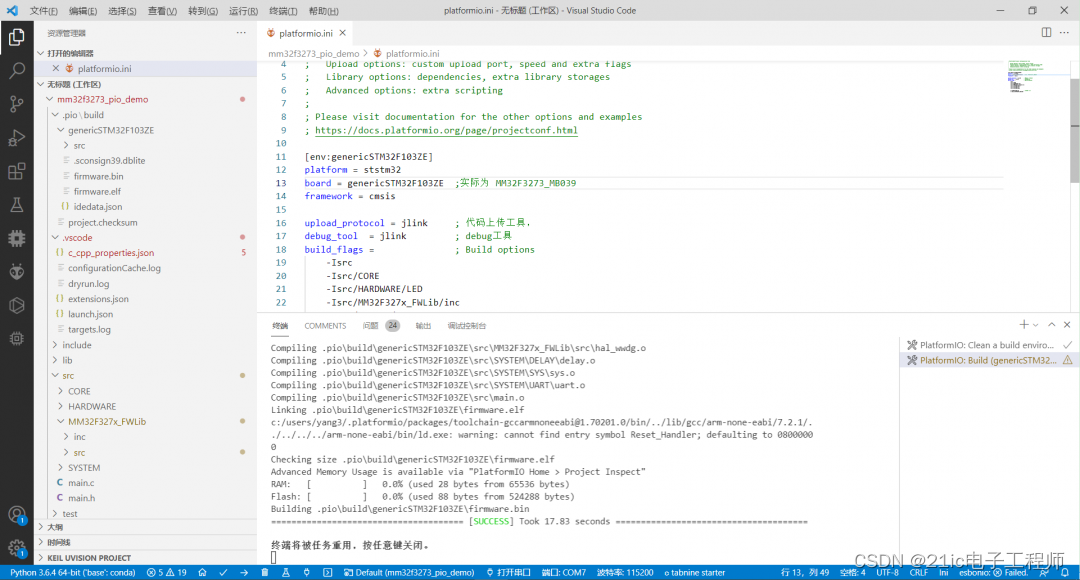The width and height of the screenshot is (1080, 580).
Task: Open notifications bell in status bar
Action: coord(1065,572)
